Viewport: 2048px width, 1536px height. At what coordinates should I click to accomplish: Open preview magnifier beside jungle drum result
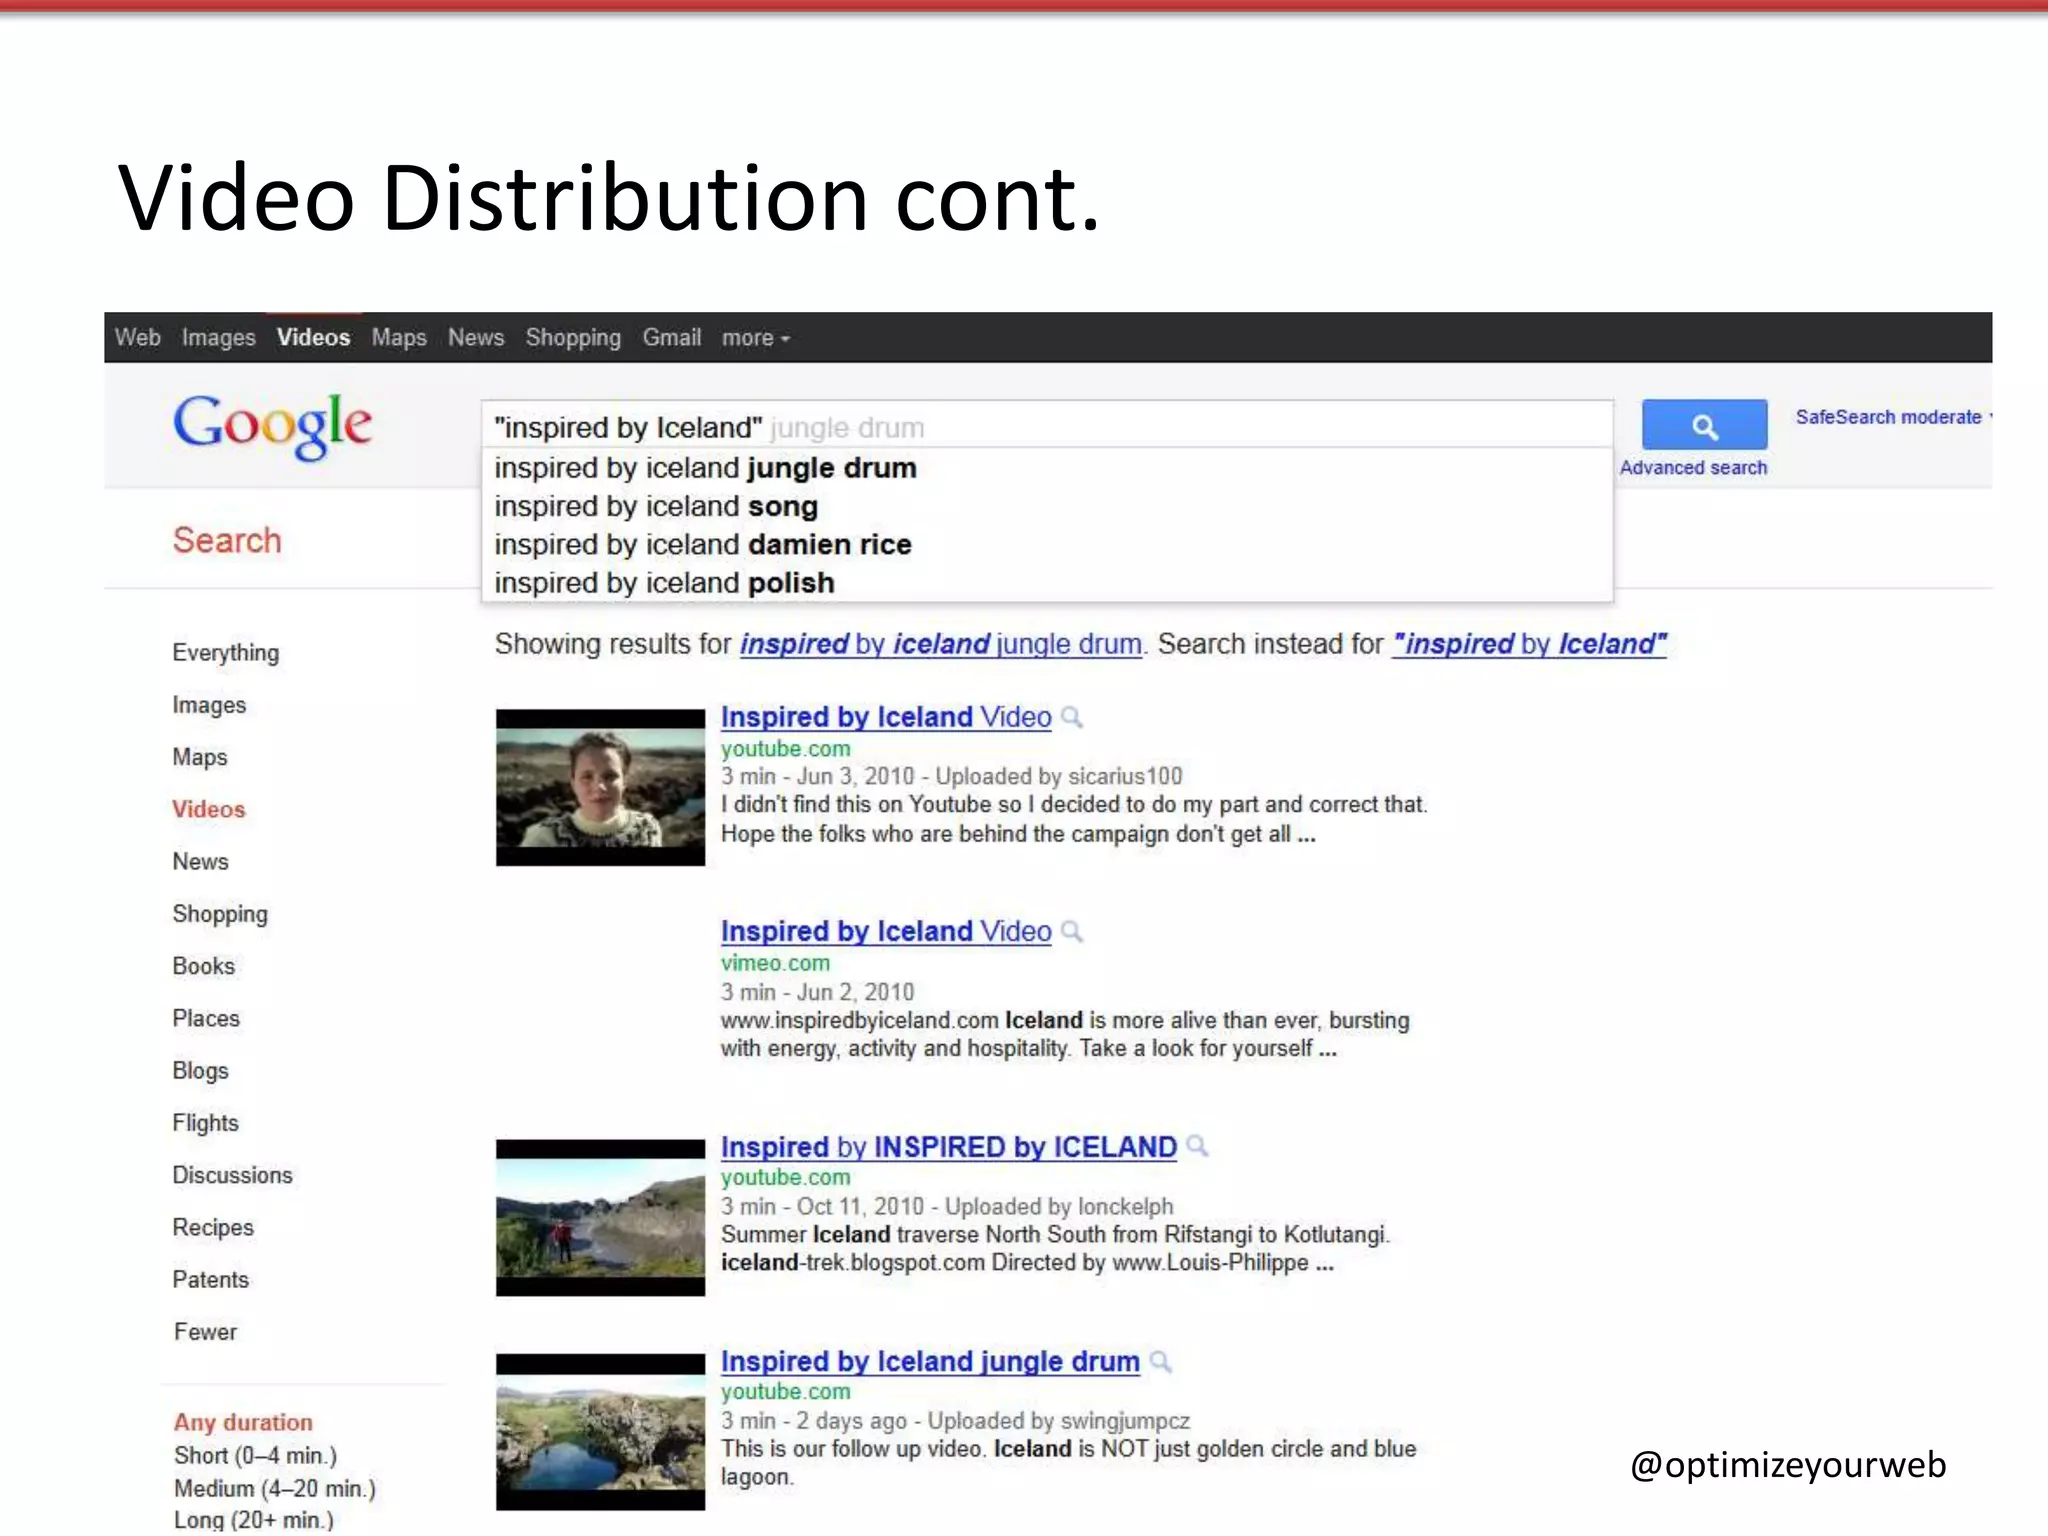coord(1160,1361)
